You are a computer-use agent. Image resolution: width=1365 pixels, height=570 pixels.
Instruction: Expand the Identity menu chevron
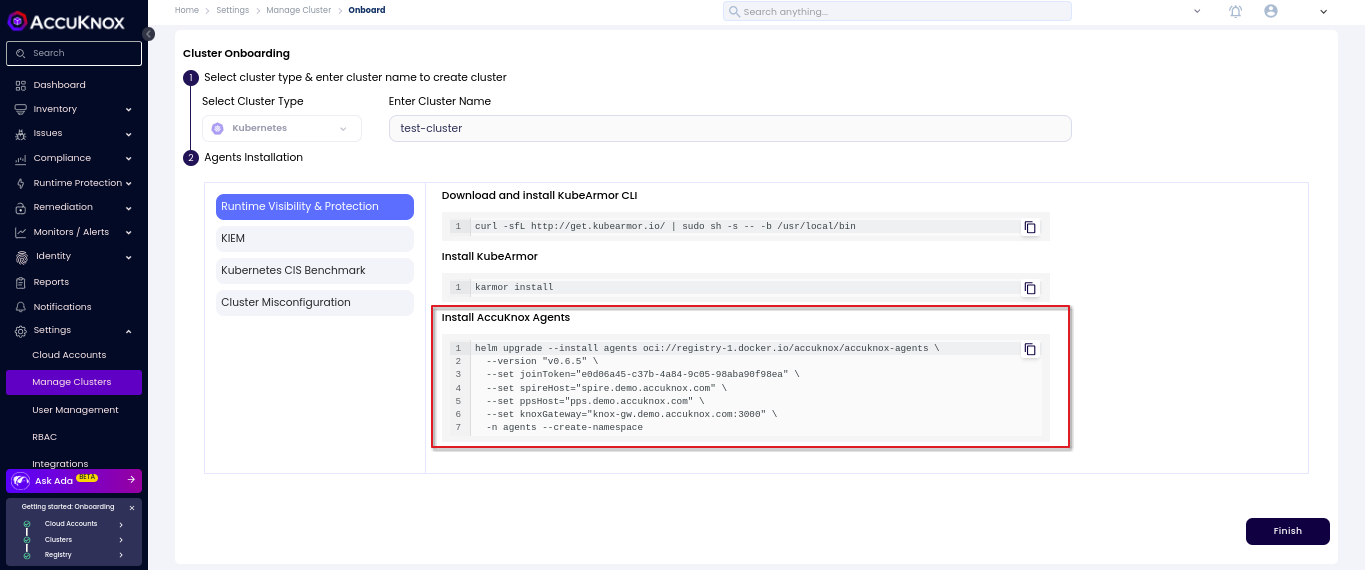(129, 258)
